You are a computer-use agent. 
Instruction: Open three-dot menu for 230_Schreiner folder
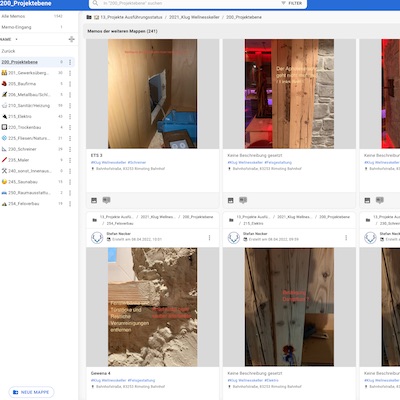pyautogui.click(x=70, y=149)
